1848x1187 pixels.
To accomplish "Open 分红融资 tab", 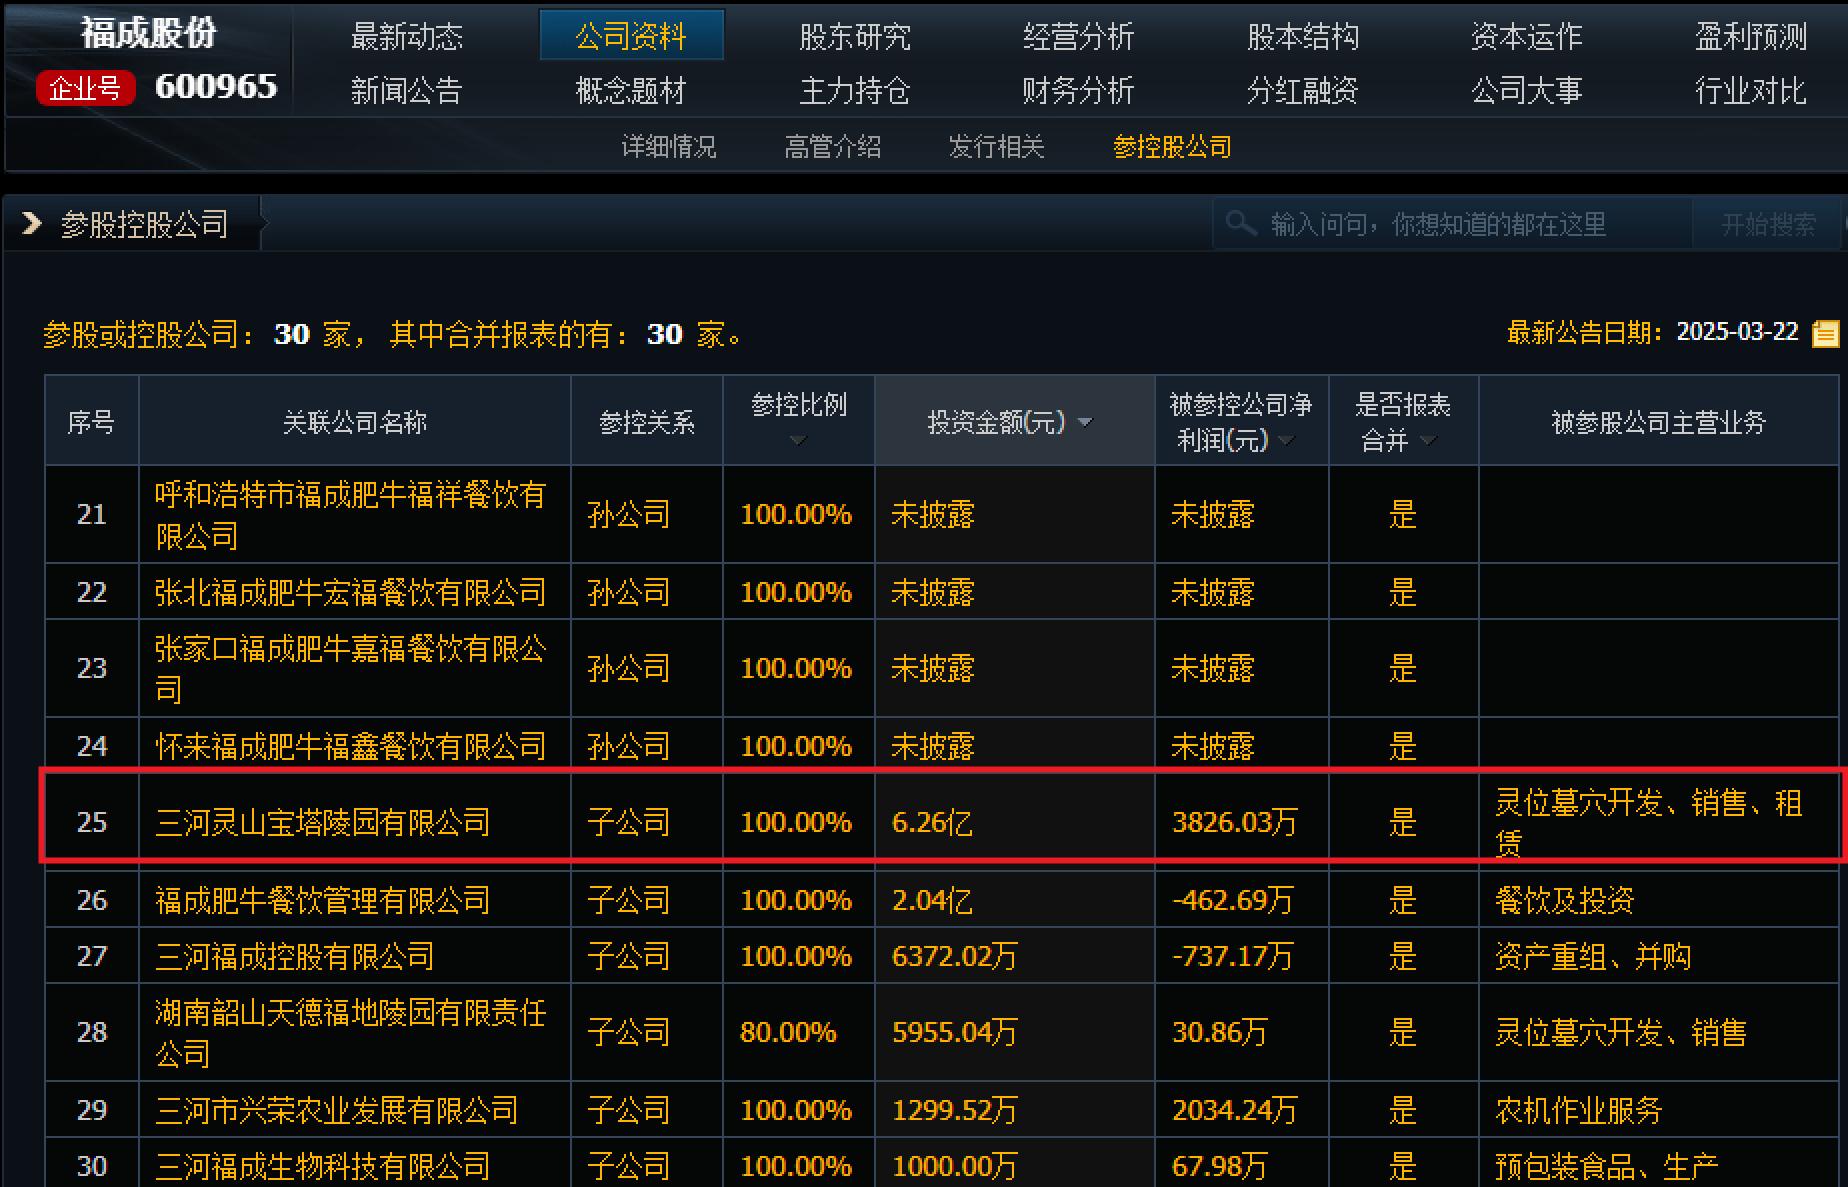I will click(1303, 91).
